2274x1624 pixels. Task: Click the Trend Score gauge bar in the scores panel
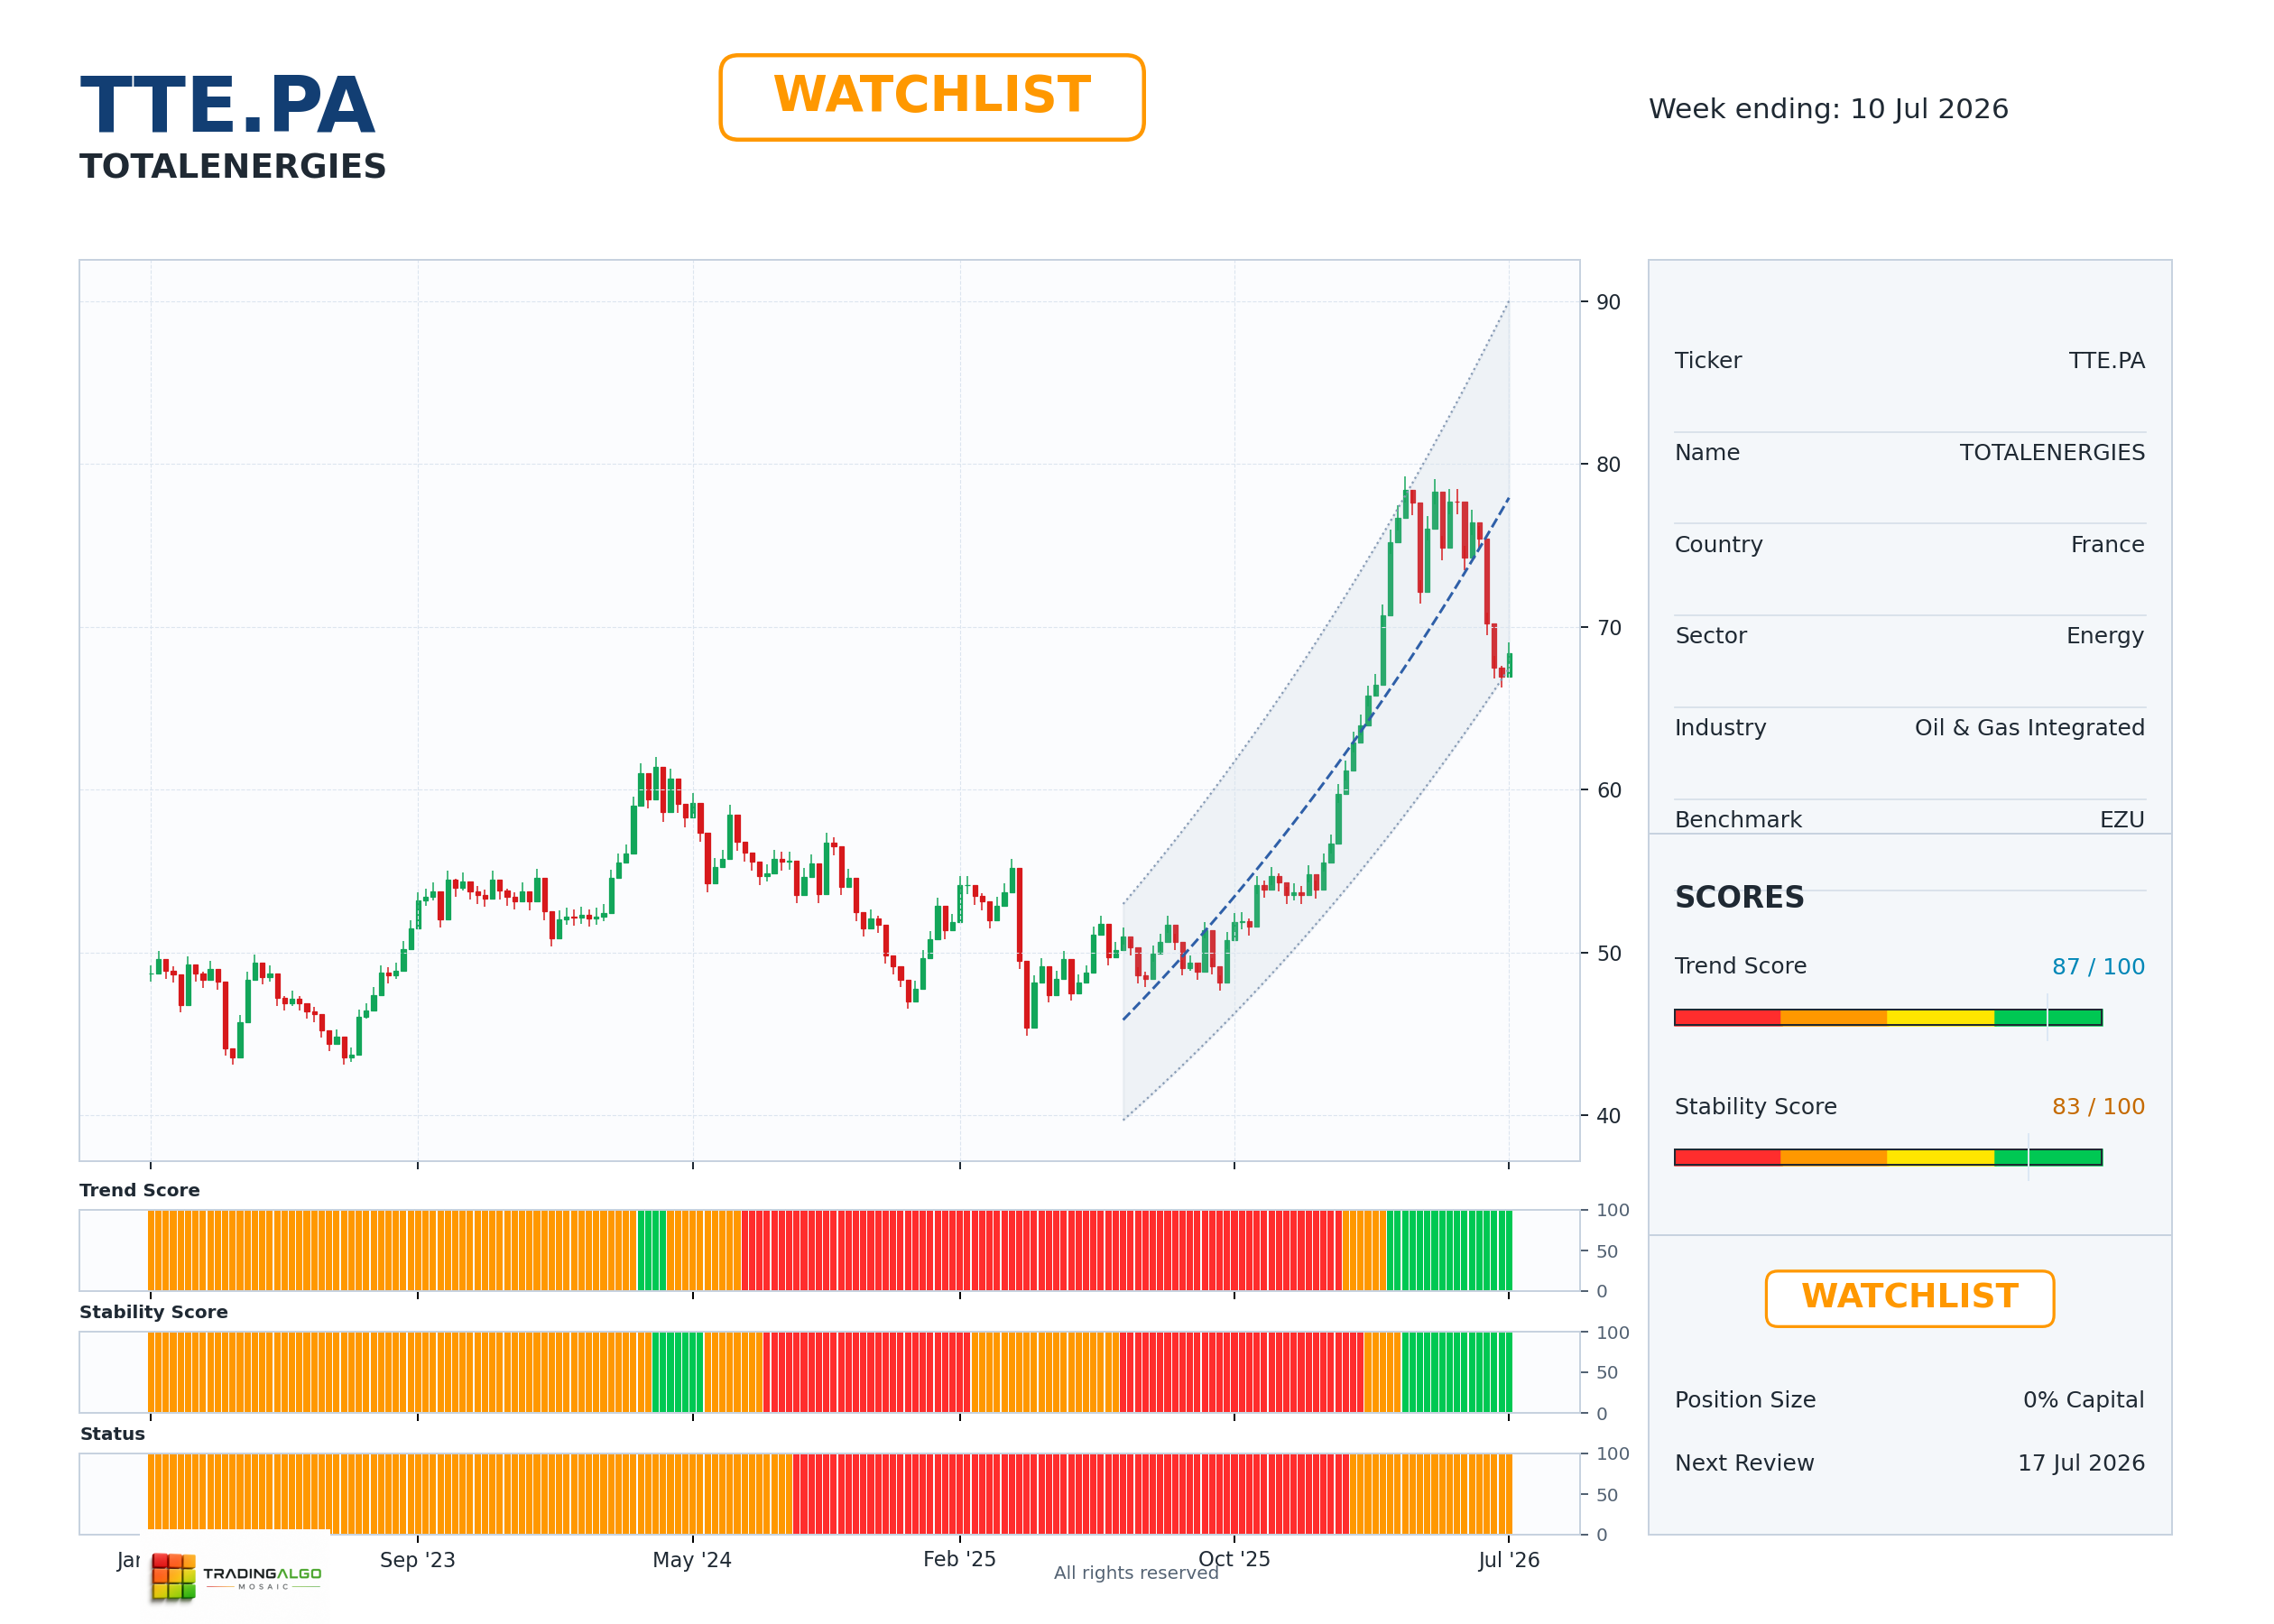1888,1017
